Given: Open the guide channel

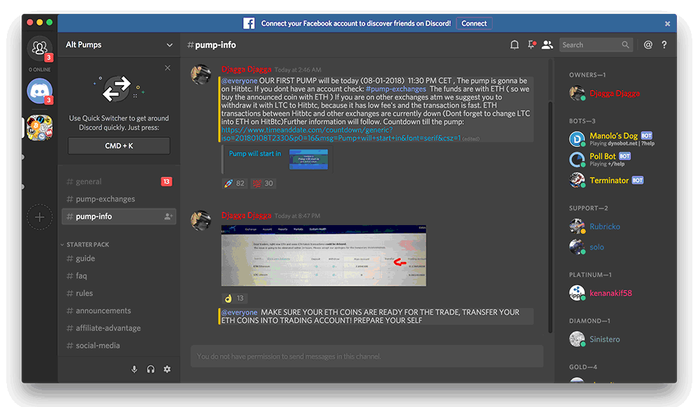Looking at the screenshot, I should 119,258.
